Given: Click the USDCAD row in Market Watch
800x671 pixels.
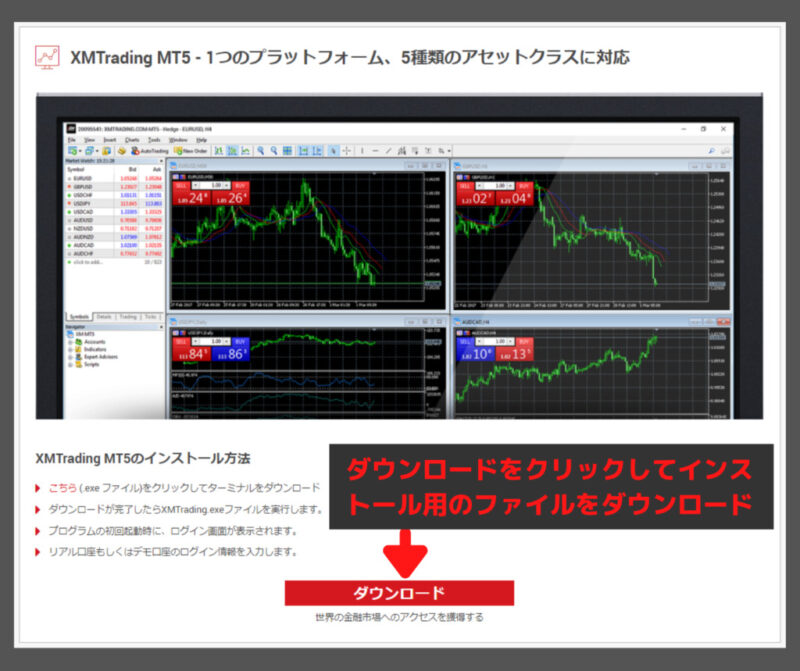Looking at the screenshot, I should point(114,212).
